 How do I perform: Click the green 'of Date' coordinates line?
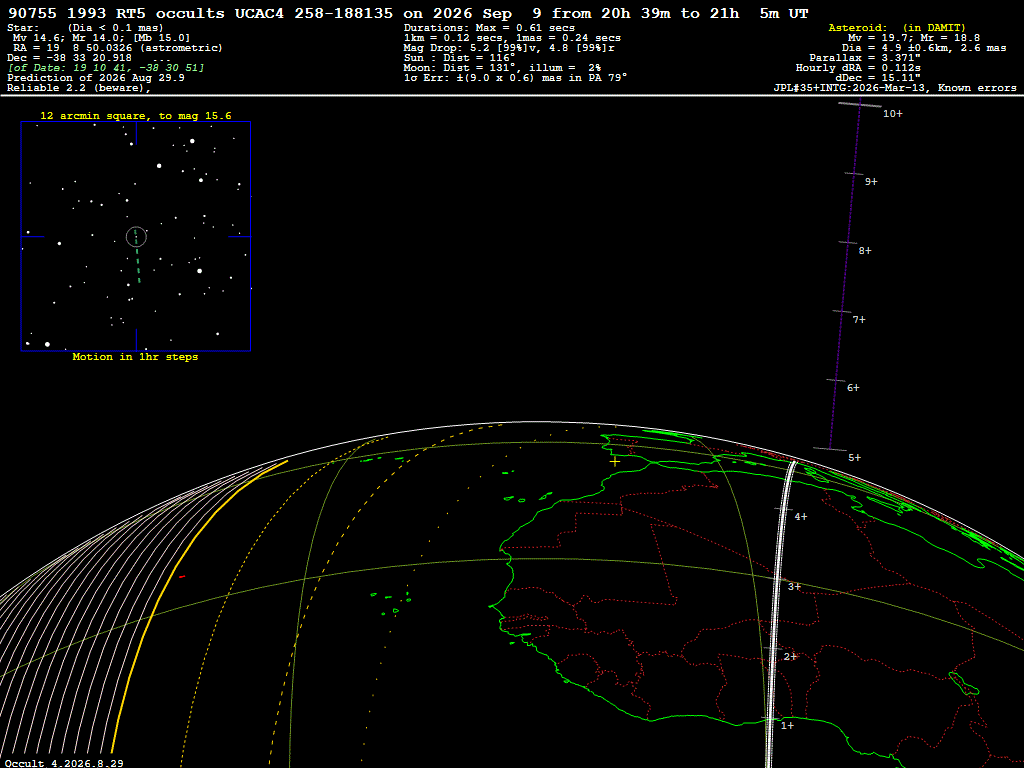tap(106, 68)
